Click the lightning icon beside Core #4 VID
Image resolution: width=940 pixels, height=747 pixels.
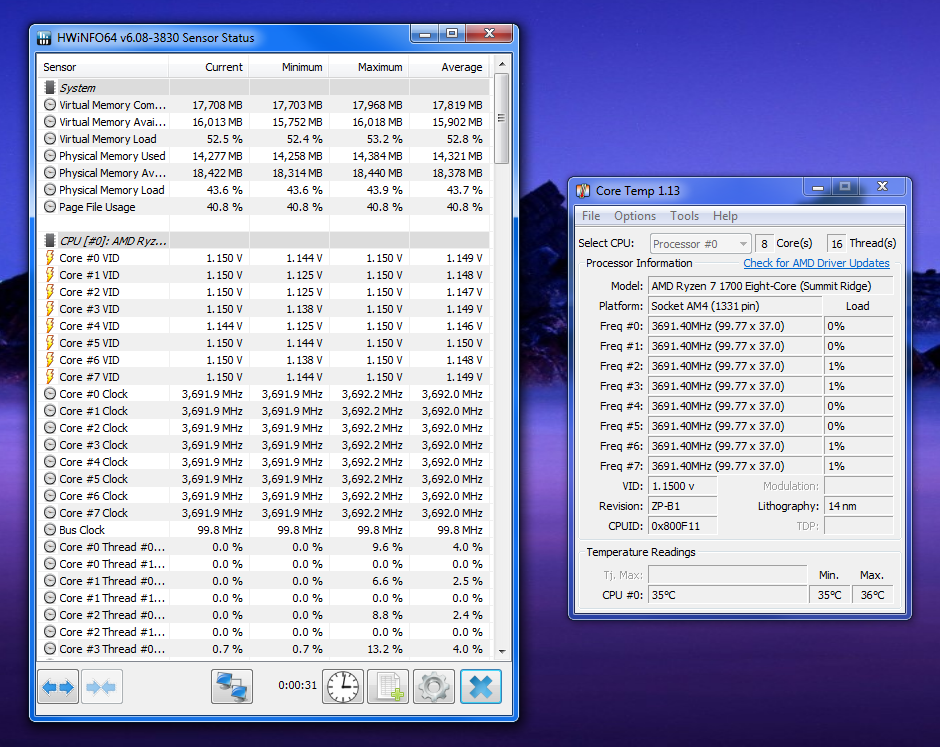(x=50, y=326)
